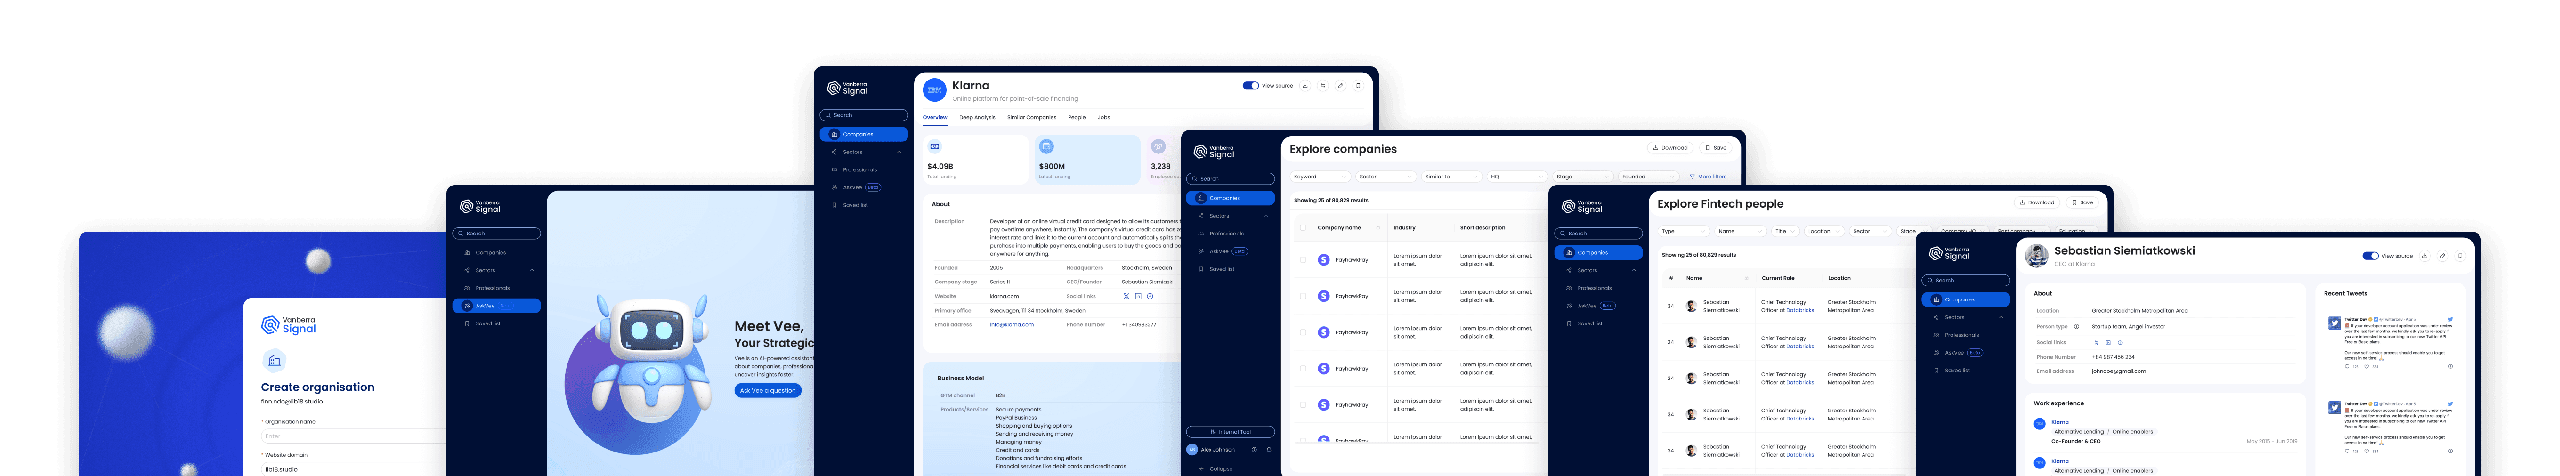Image resolution: width=2560 pixels, height=476 pixels.
Task: Click the Vanberra Signal logo in Klarna window
Action: point(847,88)
